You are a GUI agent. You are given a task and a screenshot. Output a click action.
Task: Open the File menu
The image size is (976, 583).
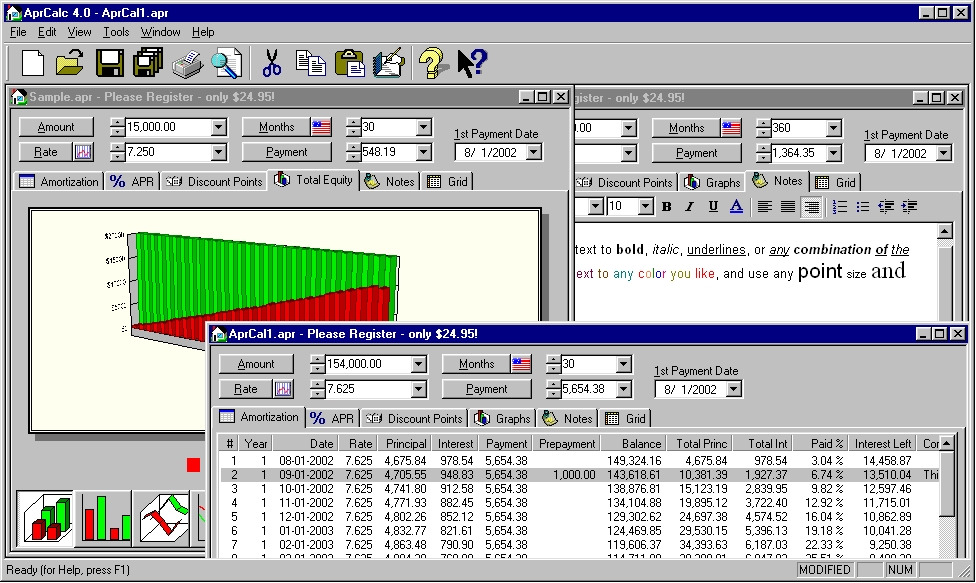[x=18, y=32]
